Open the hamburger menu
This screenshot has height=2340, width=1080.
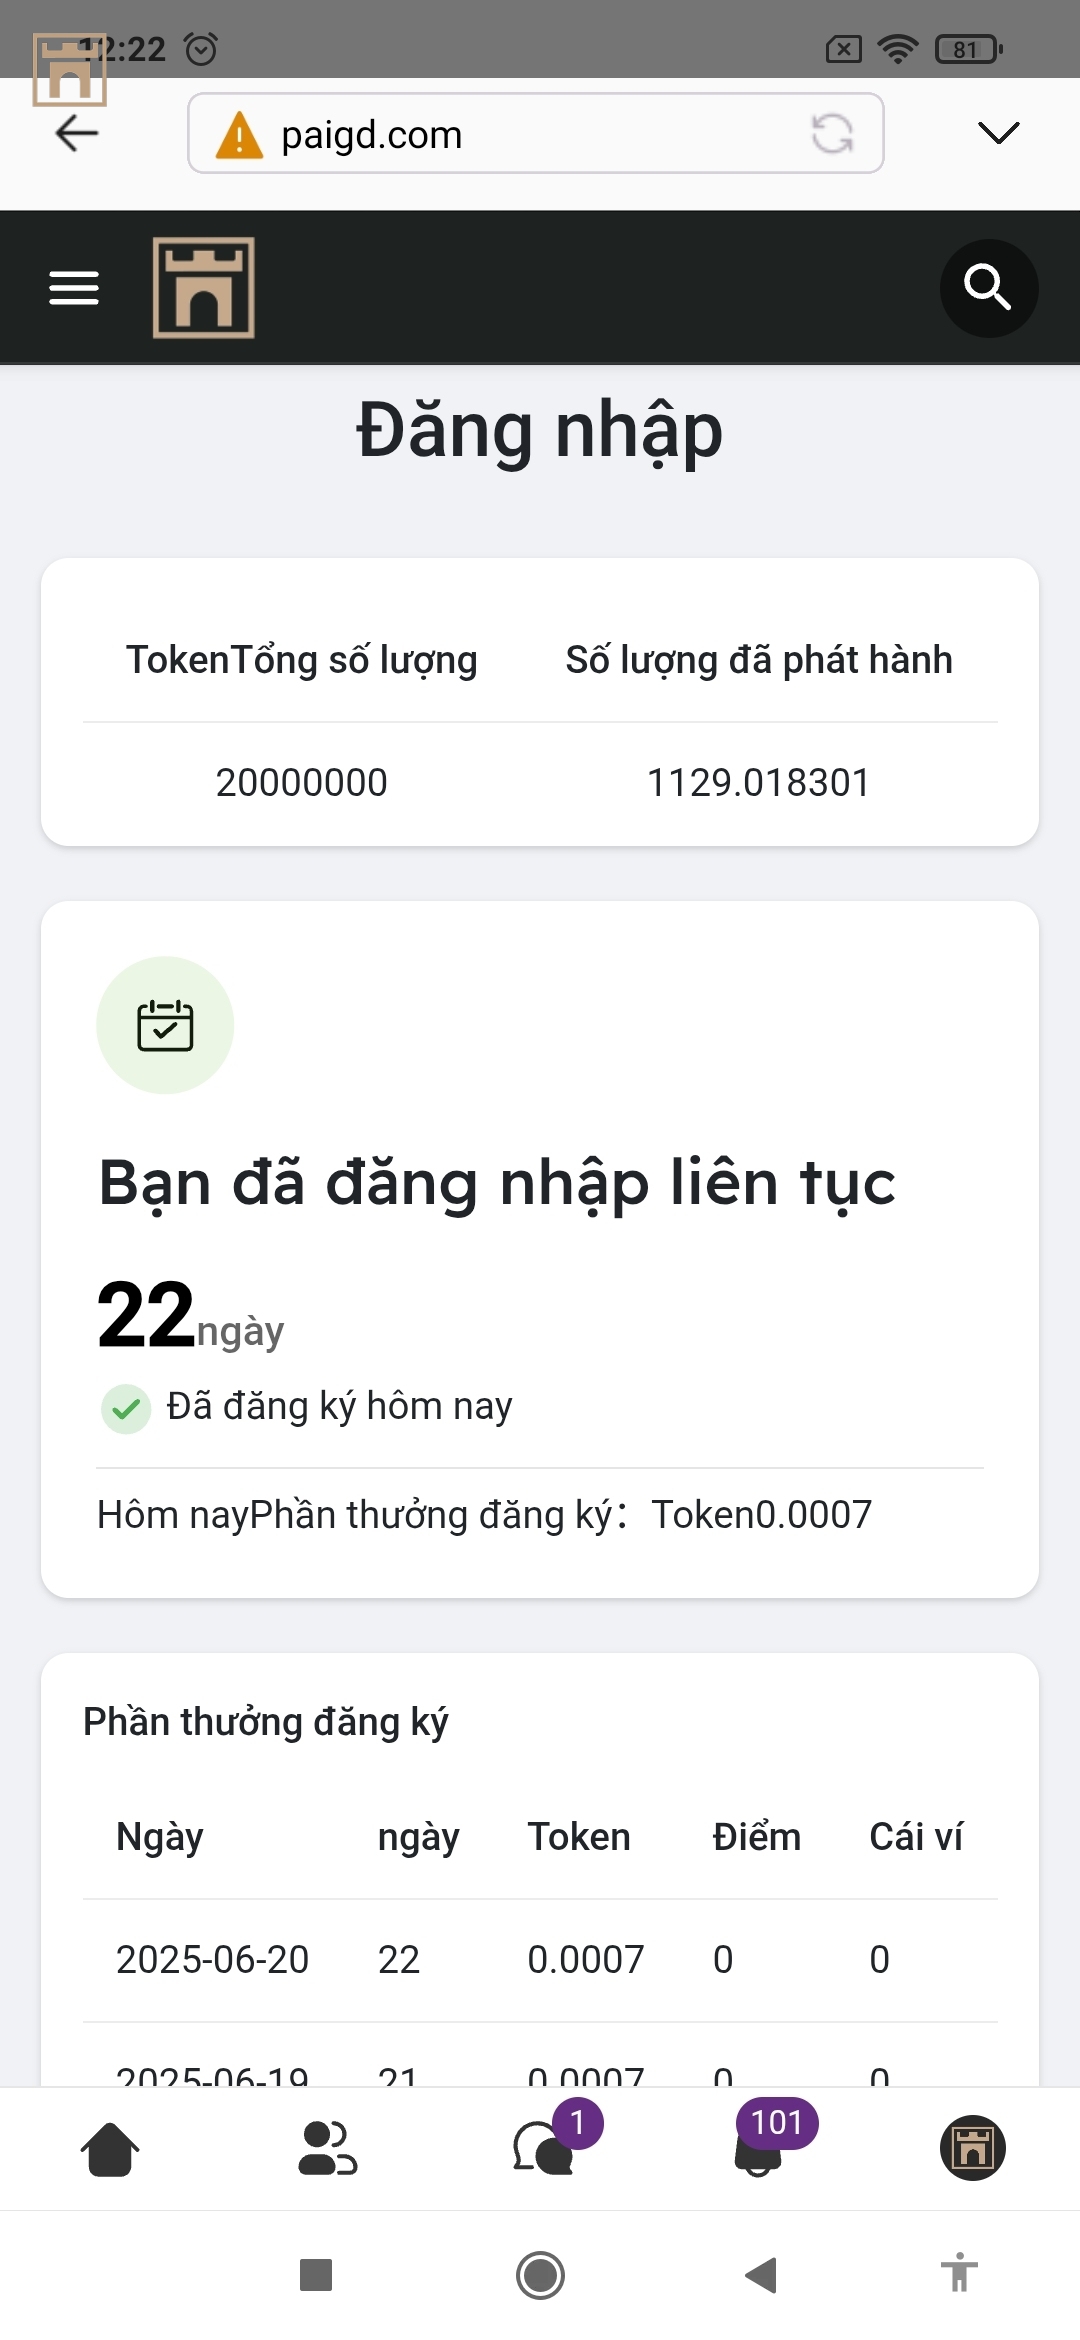(x=74, y=288)
